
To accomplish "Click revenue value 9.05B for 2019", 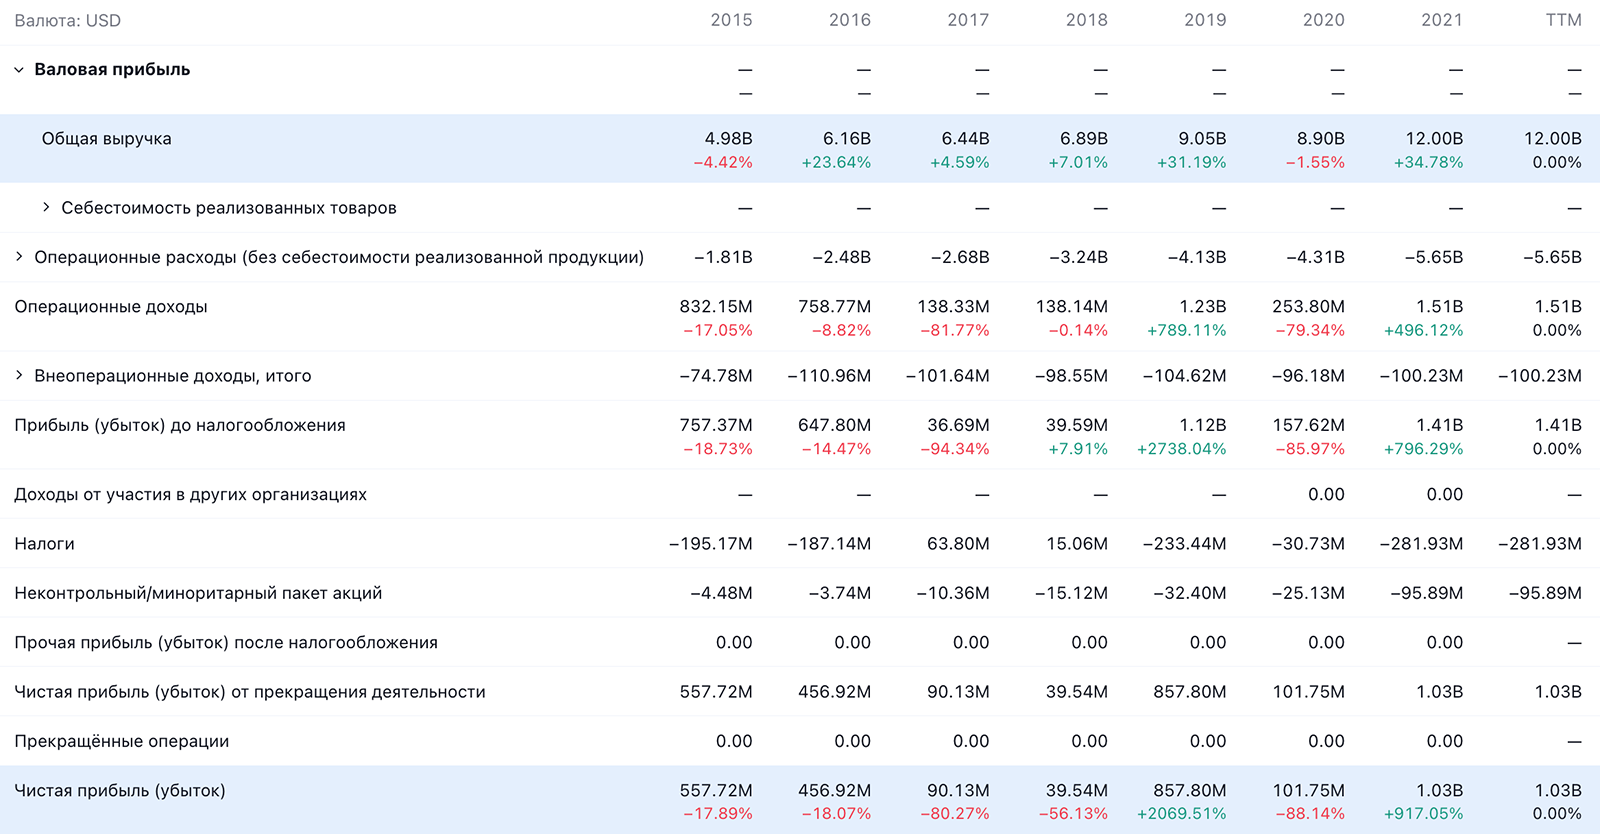I will point(1202,139).
